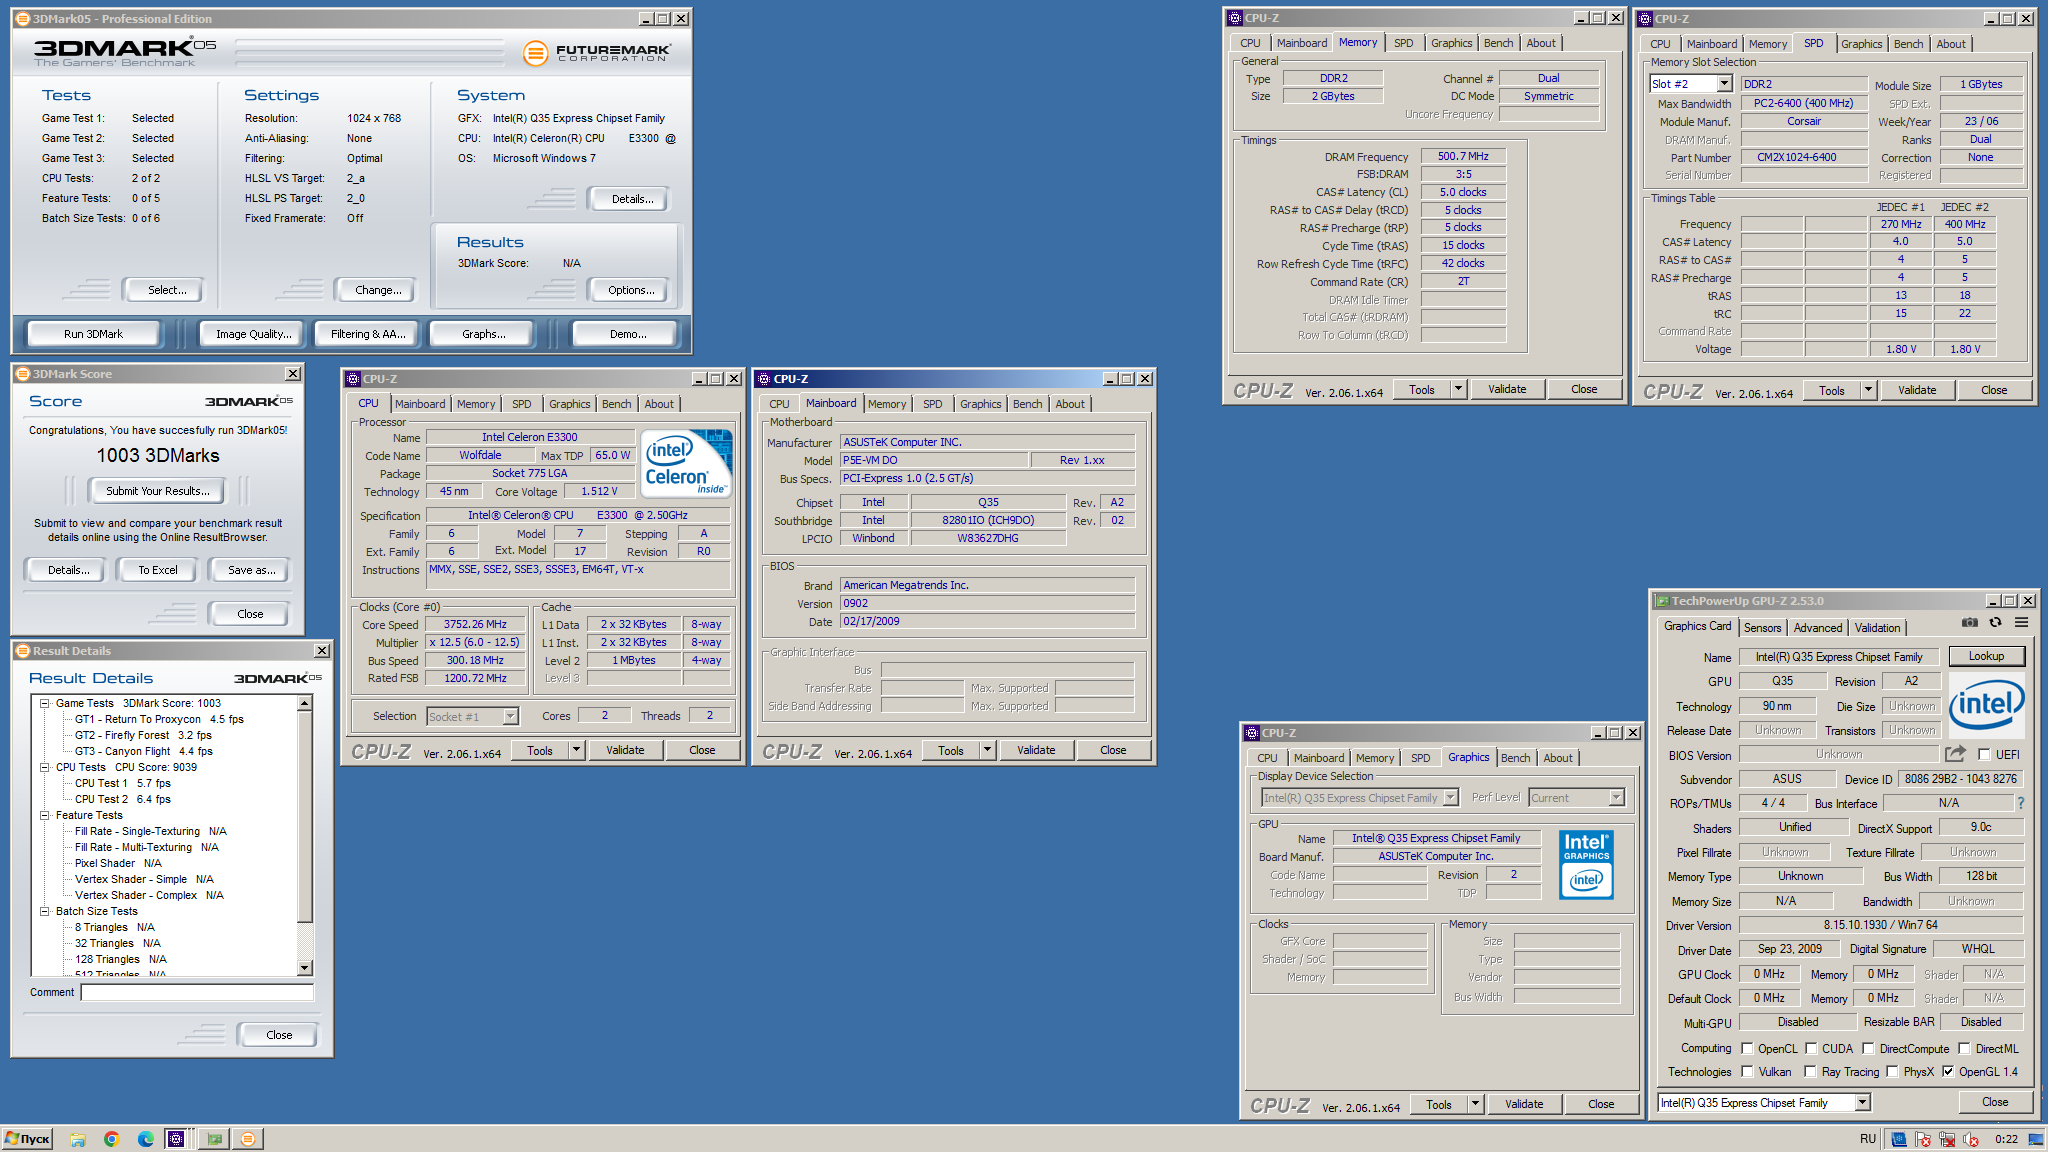Click the Result Details list scrollbar down arrow
The width and height of the screenshot is (2048, 1152).
305,968
